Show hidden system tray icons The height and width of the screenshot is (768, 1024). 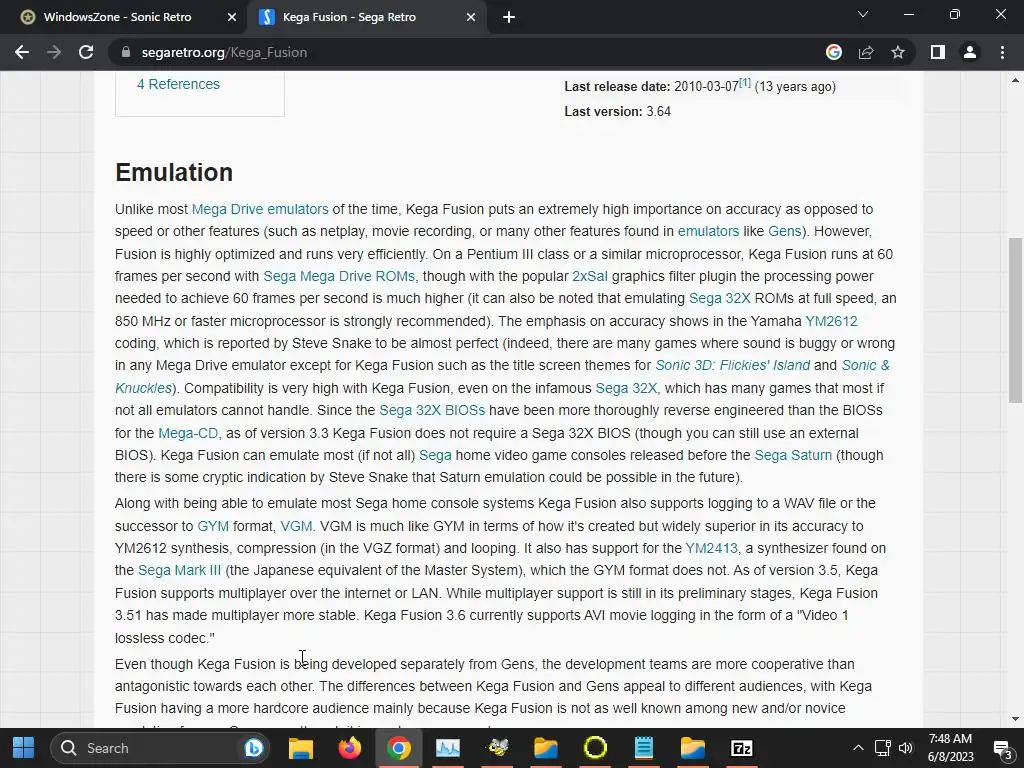point(858,748)
